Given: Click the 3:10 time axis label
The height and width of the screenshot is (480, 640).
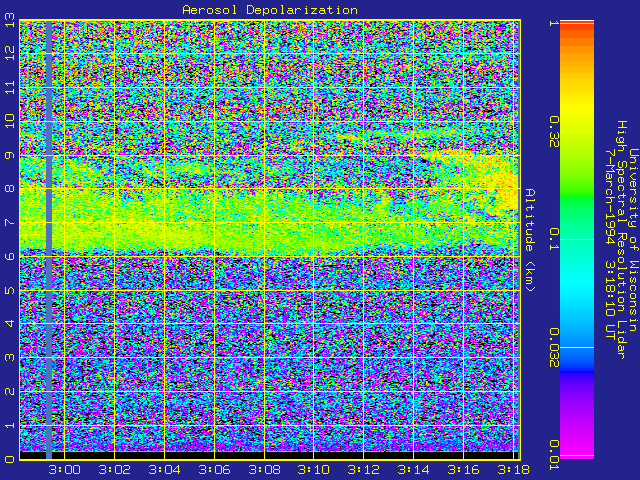Looking at the screenshot, I should click(x=314, y=470).
